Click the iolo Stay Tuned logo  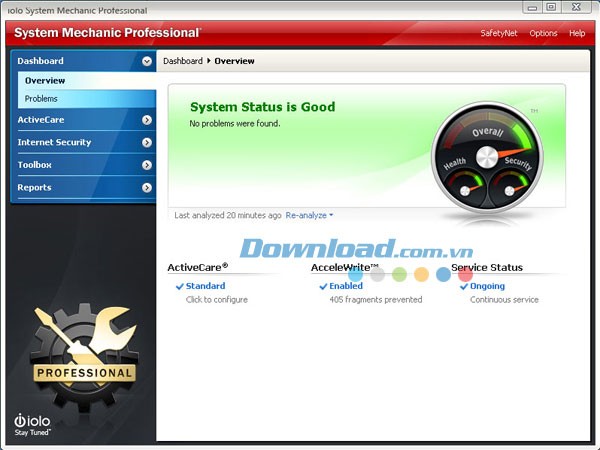pos(32,425)
